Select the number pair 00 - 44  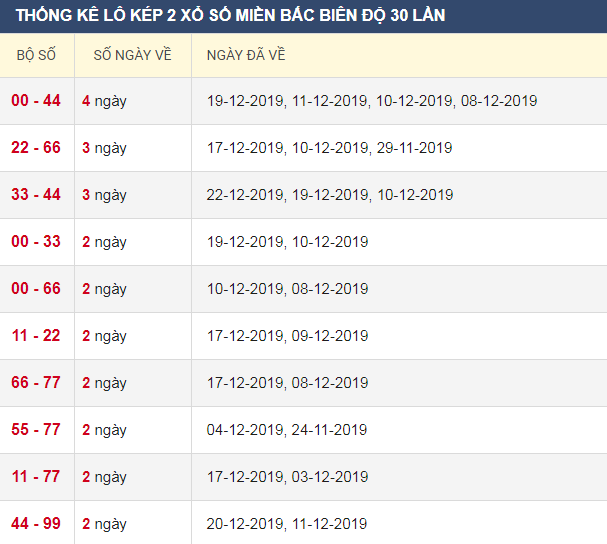(36, 101)
